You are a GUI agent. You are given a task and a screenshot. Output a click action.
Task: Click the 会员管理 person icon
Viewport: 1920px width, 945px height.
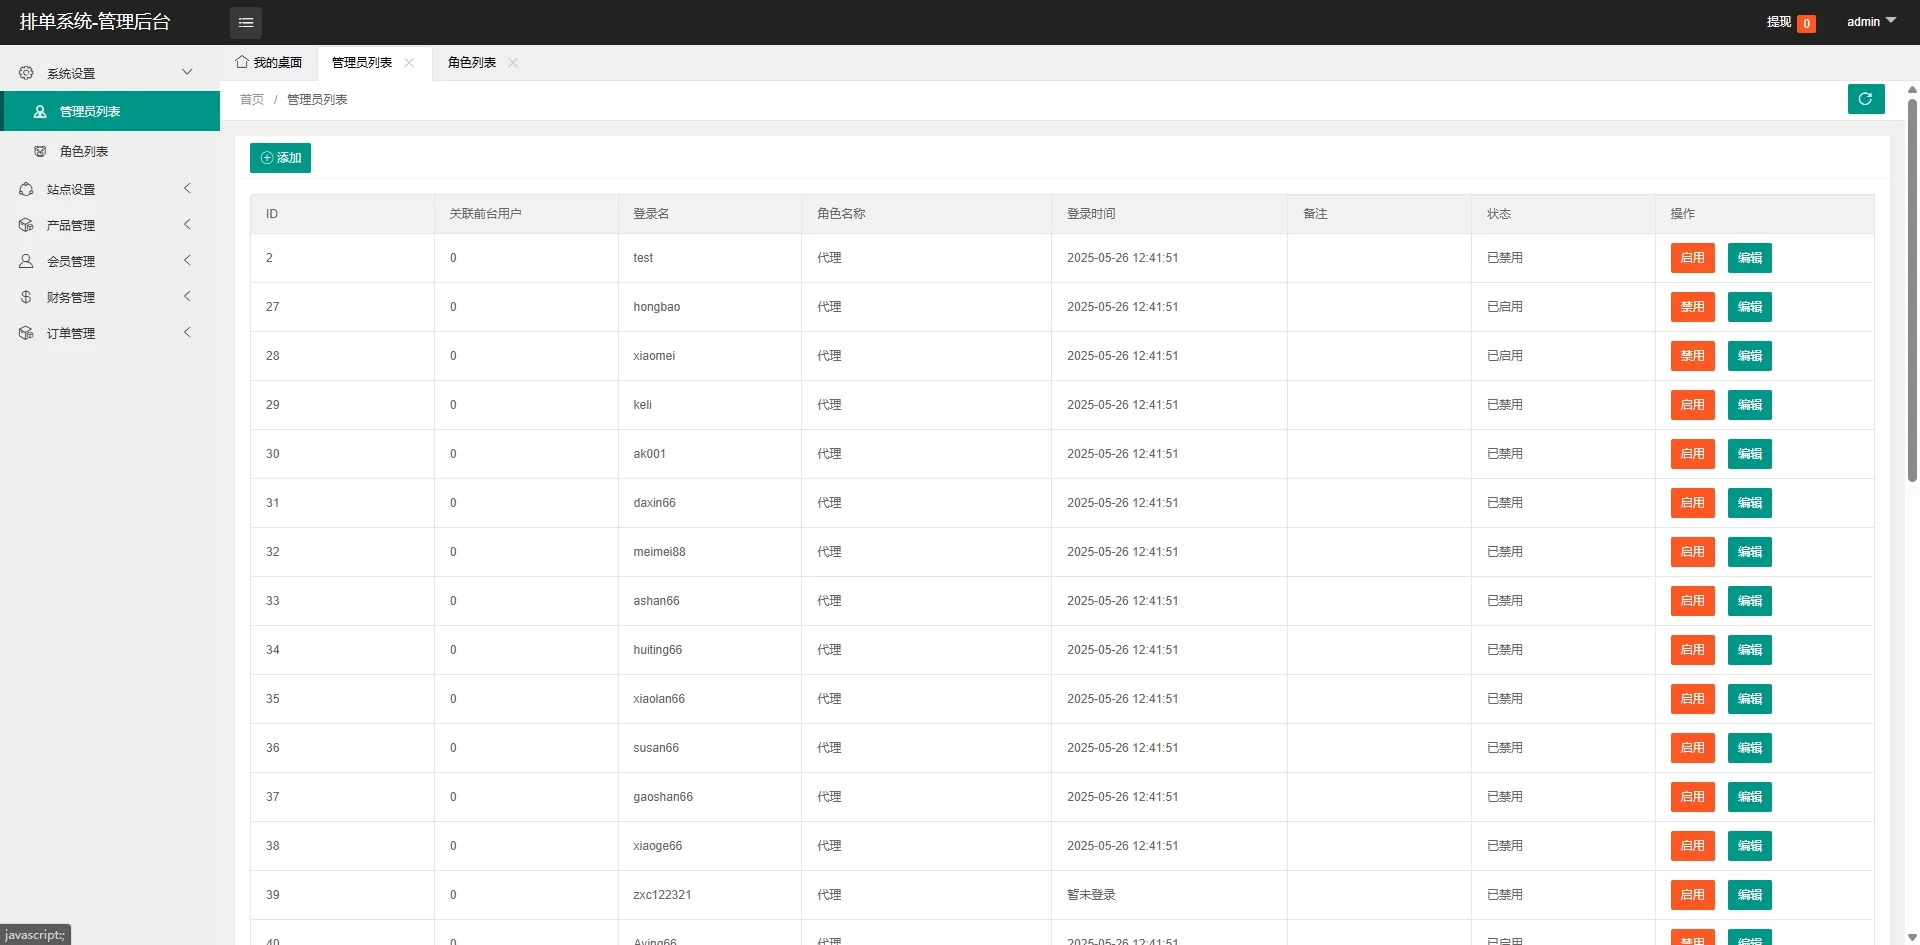coord(26,261)
